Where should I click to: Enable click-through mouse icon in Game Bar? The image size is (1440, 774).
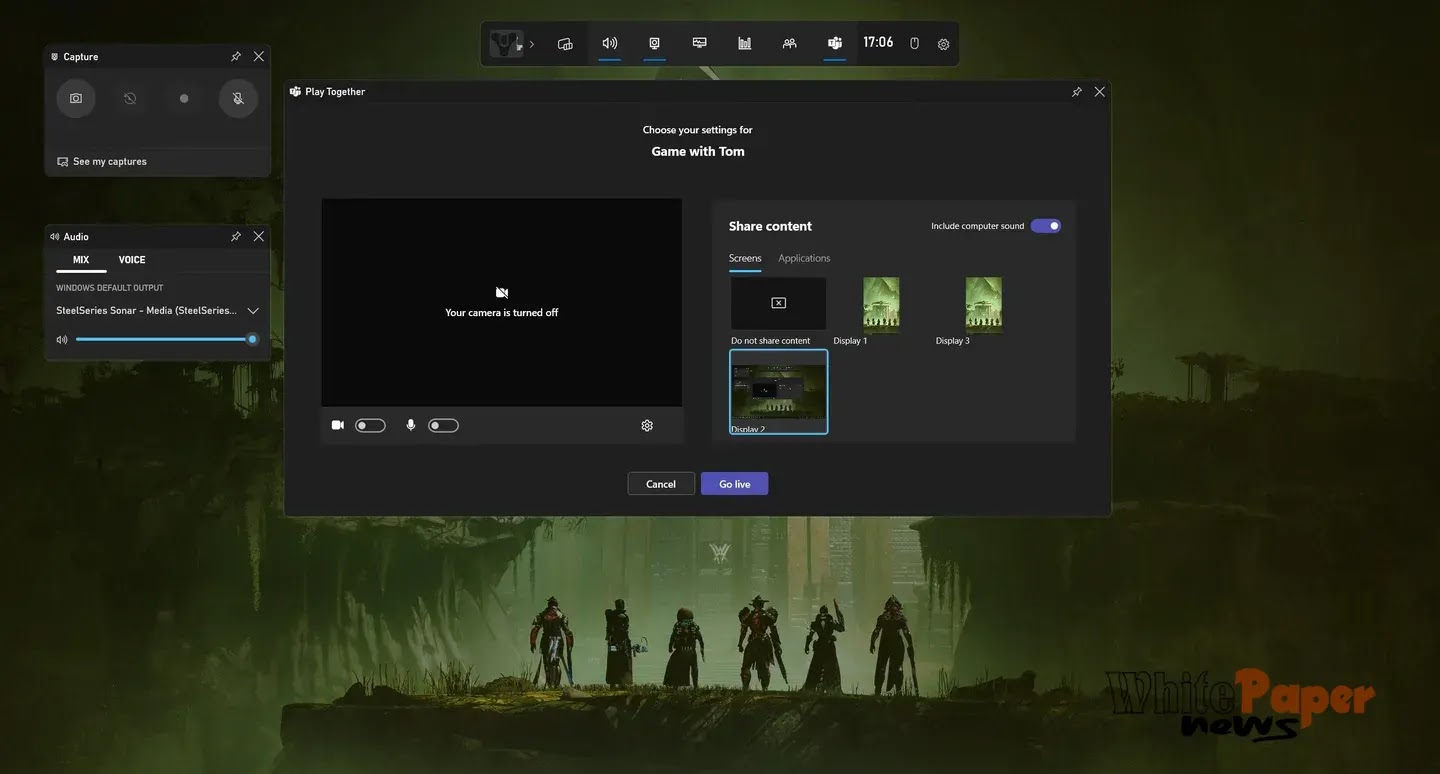click(914, 44)
